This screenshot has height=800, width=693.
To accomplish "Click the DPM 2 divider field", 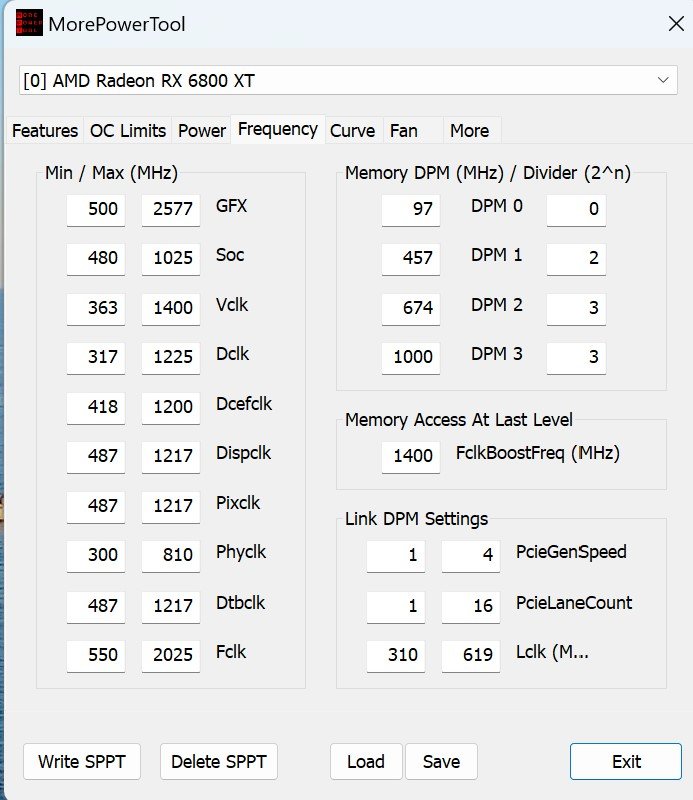I will click(576, 308).
